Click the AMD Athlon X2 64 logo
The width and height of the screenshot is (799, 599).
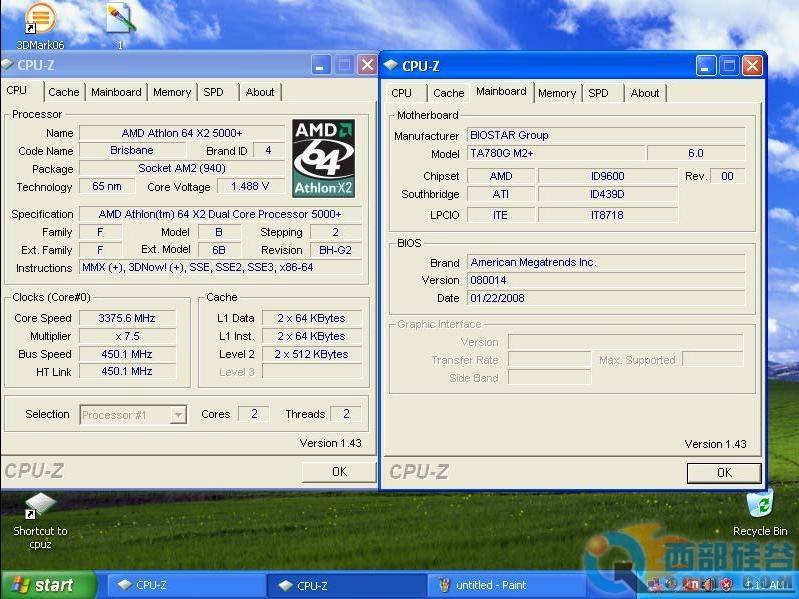click(x=324, y=158)
